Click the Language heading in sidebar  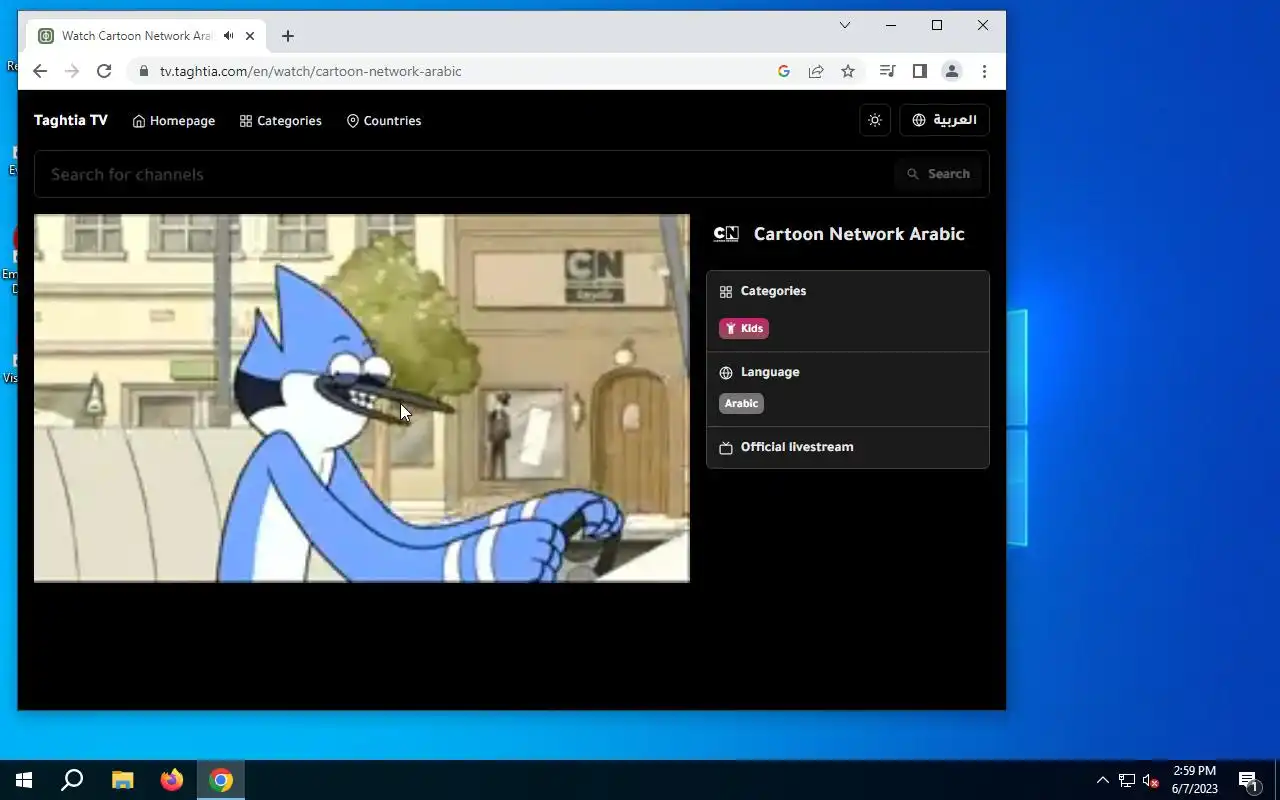click(770, 372)
